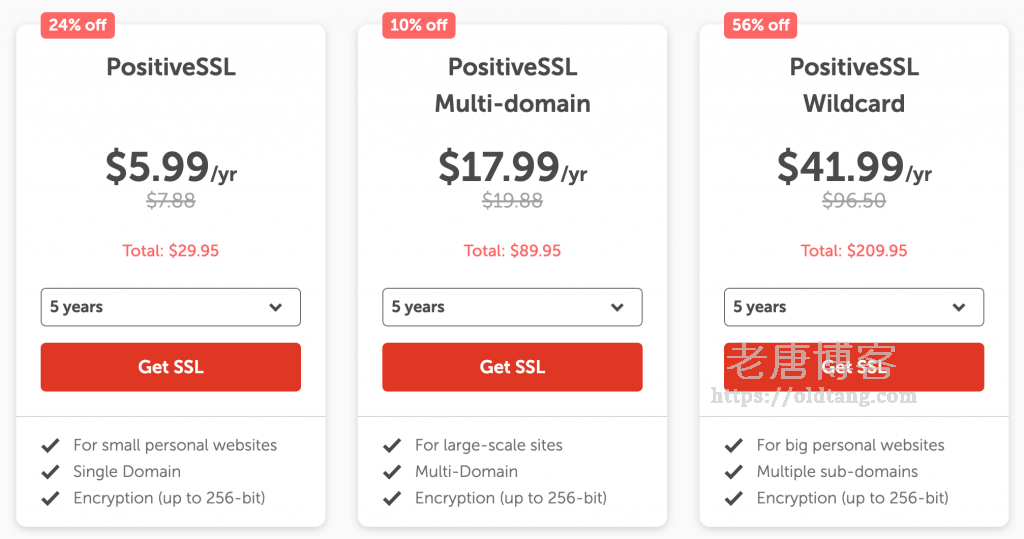This screenshot has height=539, width=1024.
Task: Select the PositiveSSL Multi-domain heading
Action: coord(512,85)
